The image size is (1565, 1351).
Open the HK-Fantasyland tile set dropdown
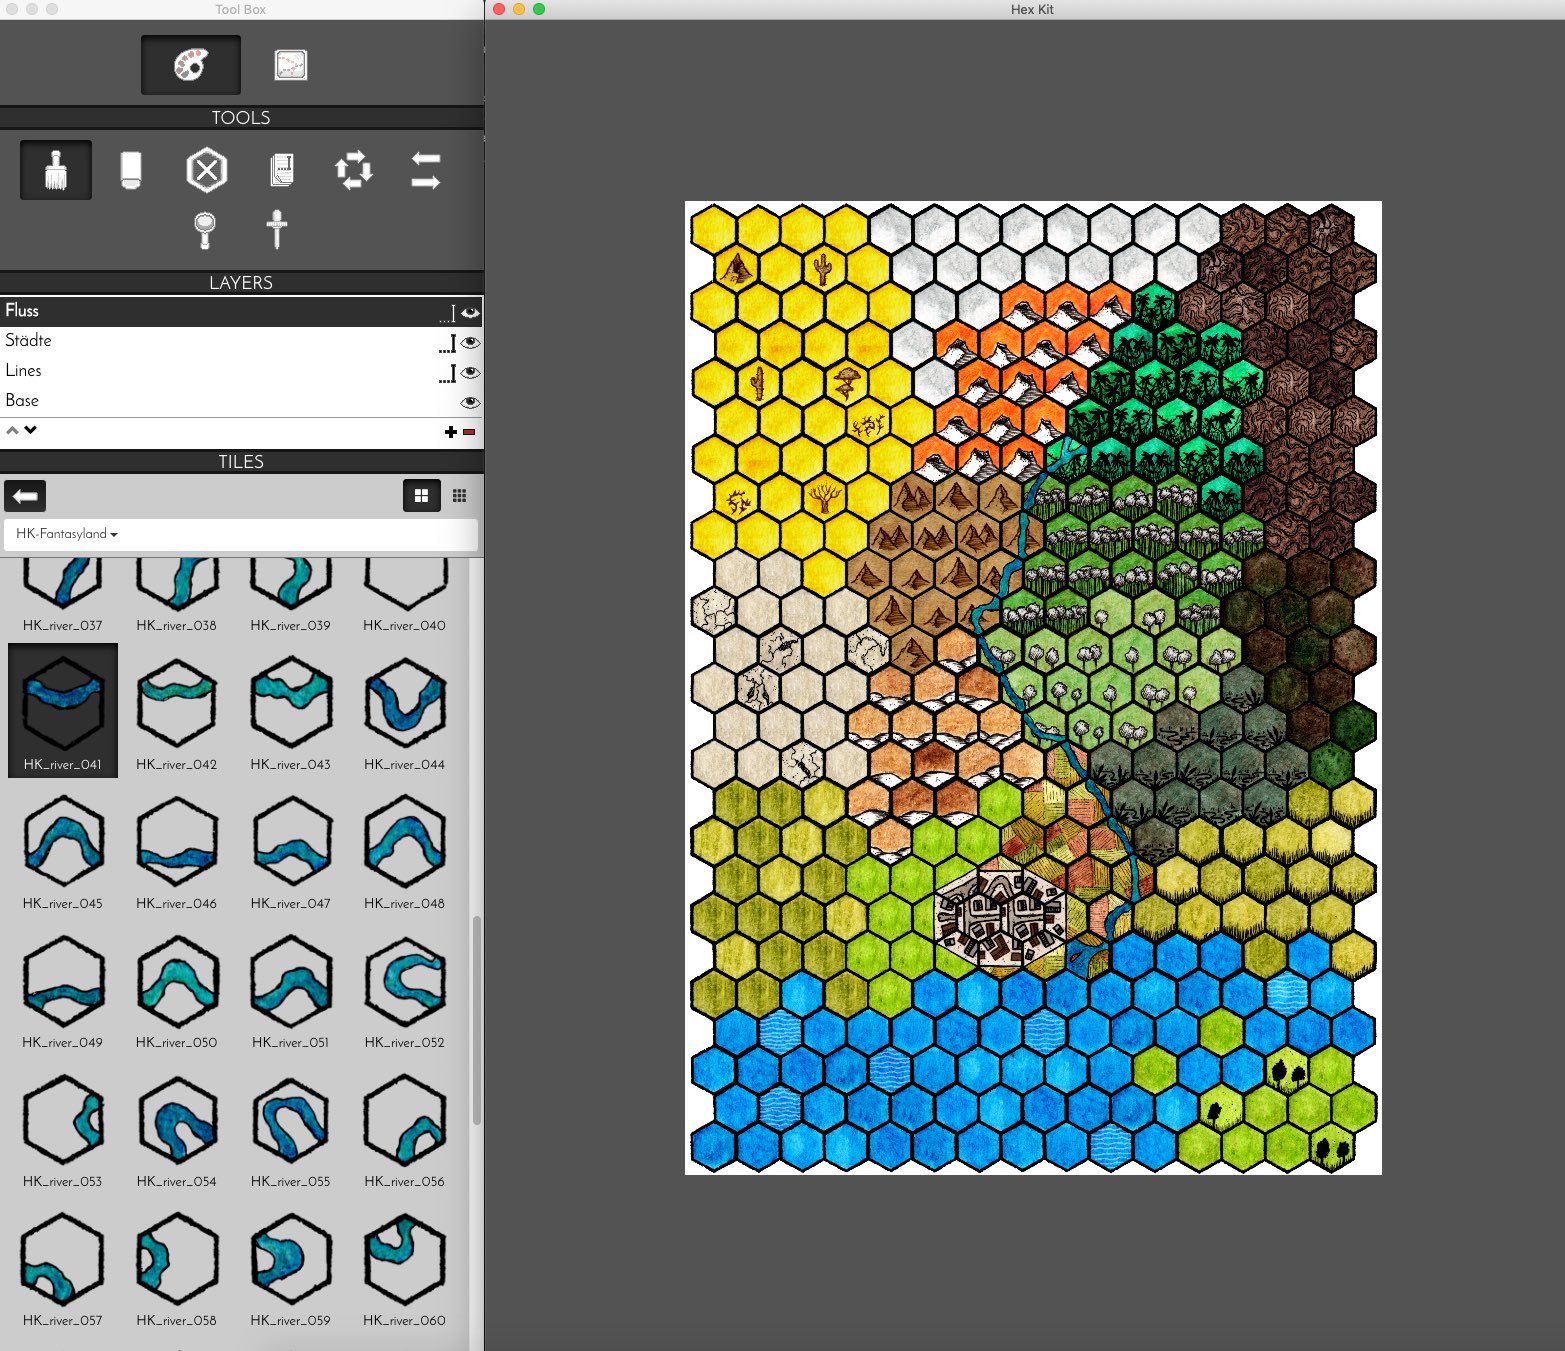[67, 534]
